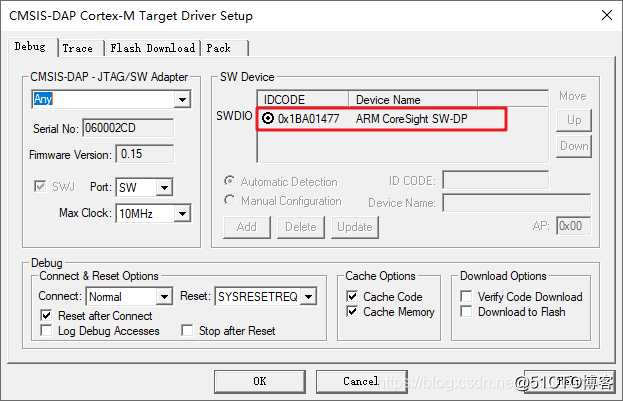The width and height of the screenshot is (623, 401).
Task: Enable Stop after Reset checkbox
Action: click(x=187, y=330)
